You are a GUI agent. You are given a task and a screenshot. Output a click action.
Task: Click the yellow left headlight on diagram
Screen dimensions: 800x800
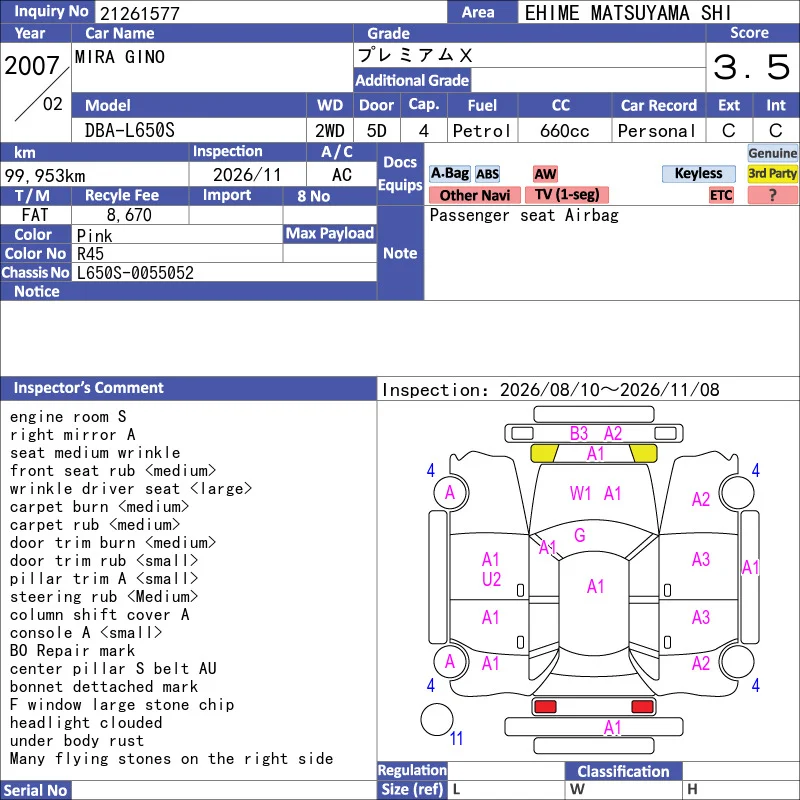pyautogui.click(x=544, y=453)
